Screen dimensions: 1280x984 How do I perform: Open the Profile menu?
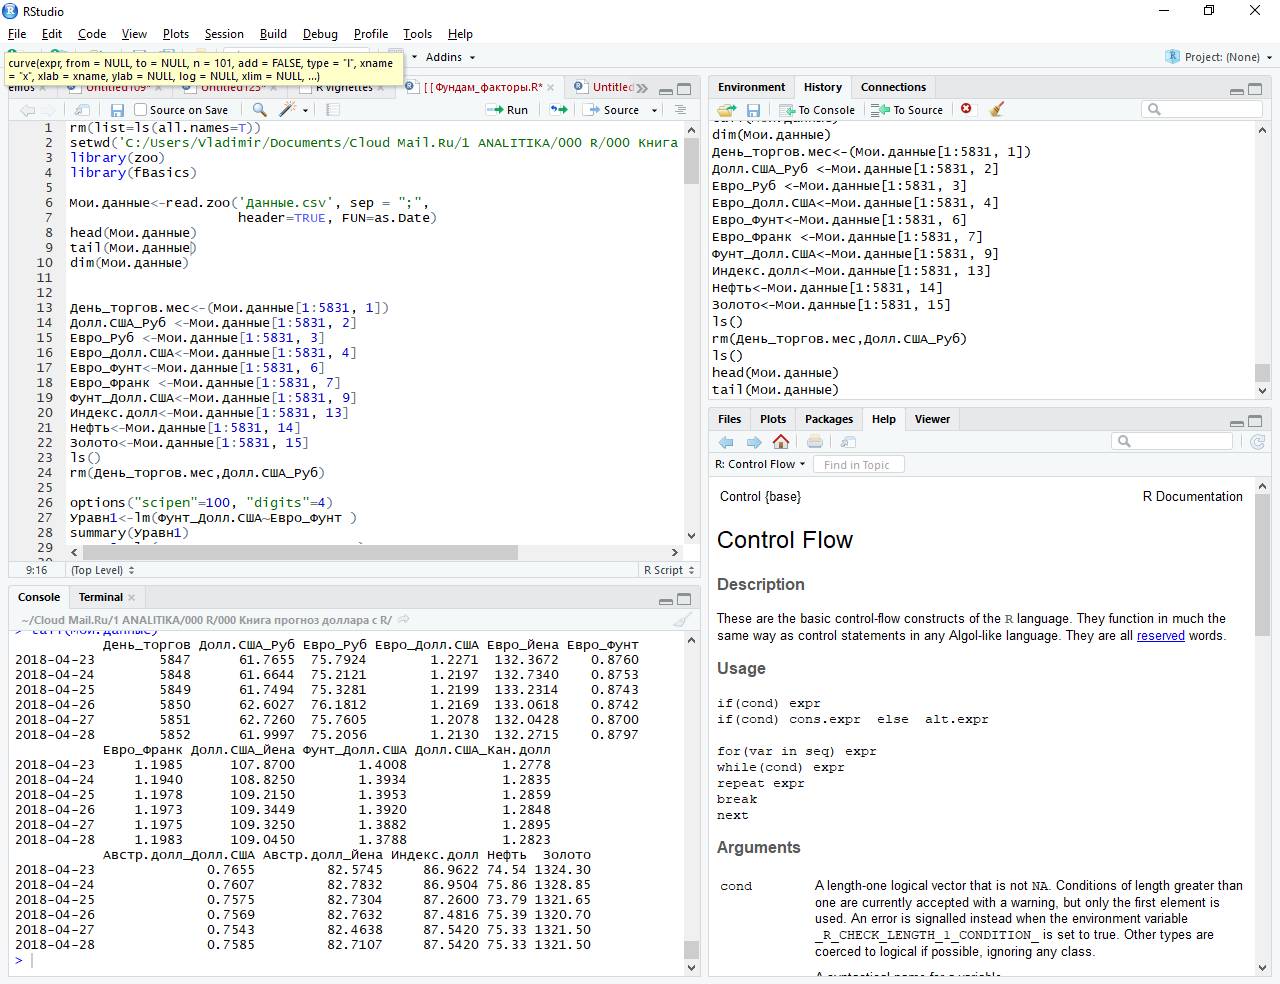(370, 33)
